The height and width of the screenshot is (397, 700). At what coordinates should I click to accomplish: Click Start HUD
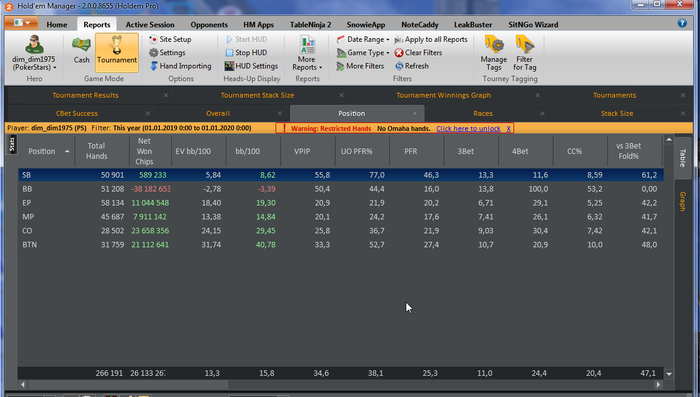pyautogui.click(x=246, y=39)
